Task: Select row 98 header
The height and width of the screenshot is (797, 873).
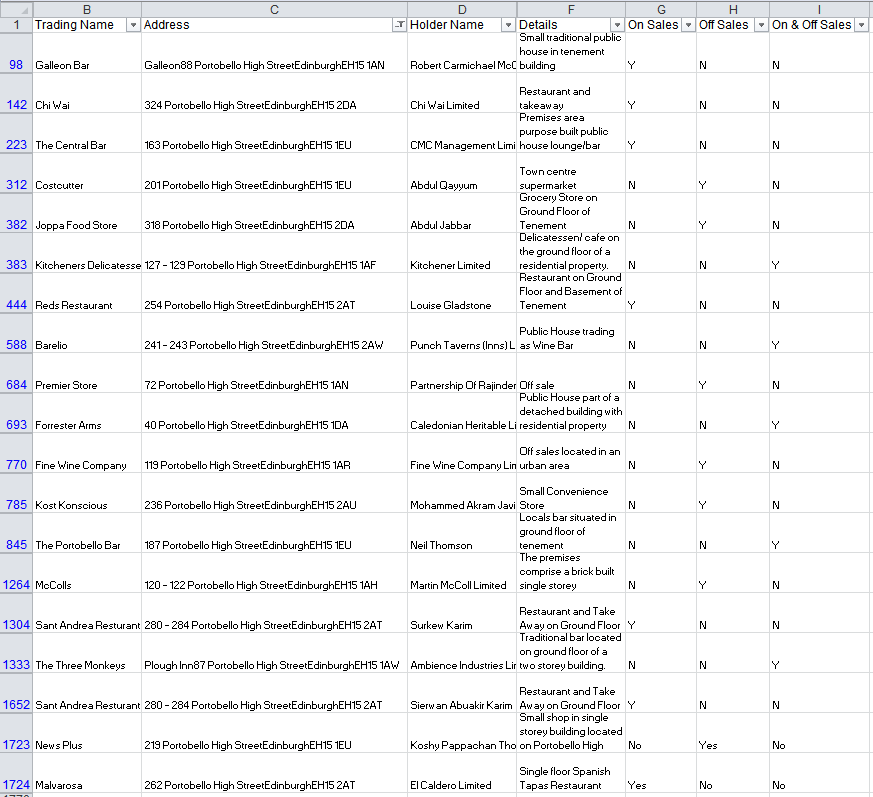Action: pyautogui.click(x=16, y=53)
